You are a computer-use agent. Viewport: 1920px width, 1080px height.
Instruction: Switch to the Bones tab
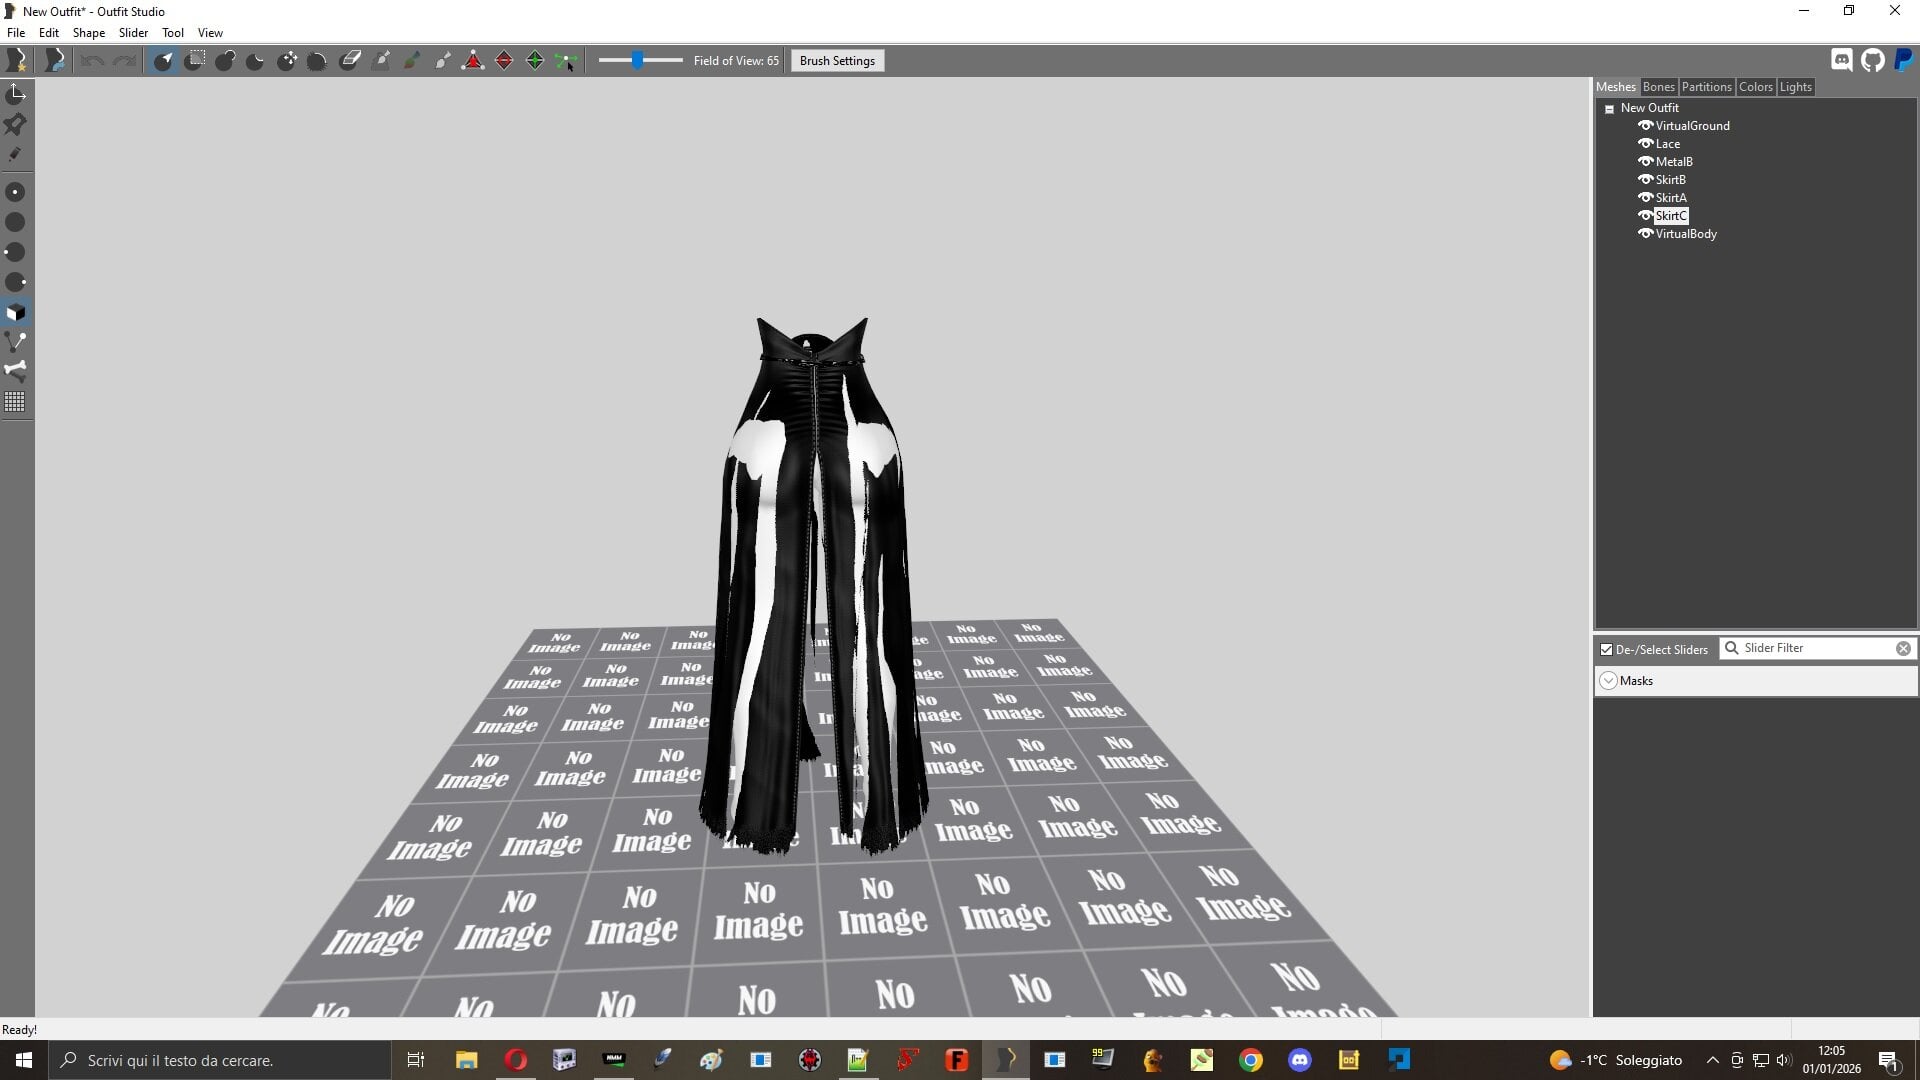1658,87
